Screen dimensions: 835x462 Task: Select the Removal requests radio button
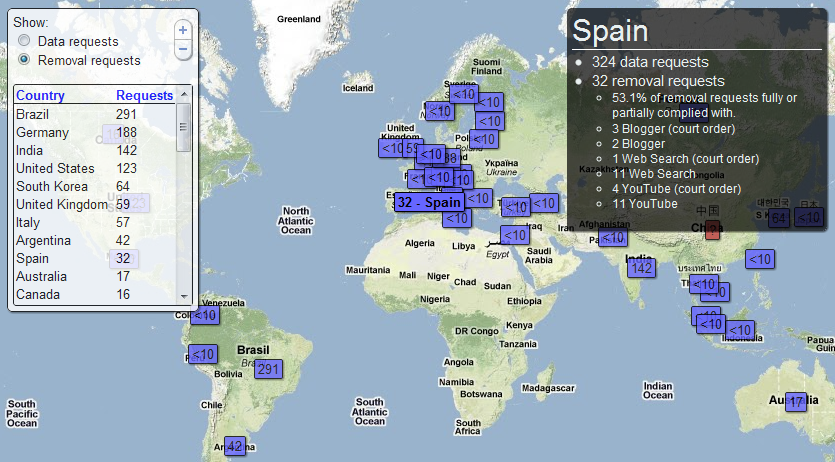(24, 59)
